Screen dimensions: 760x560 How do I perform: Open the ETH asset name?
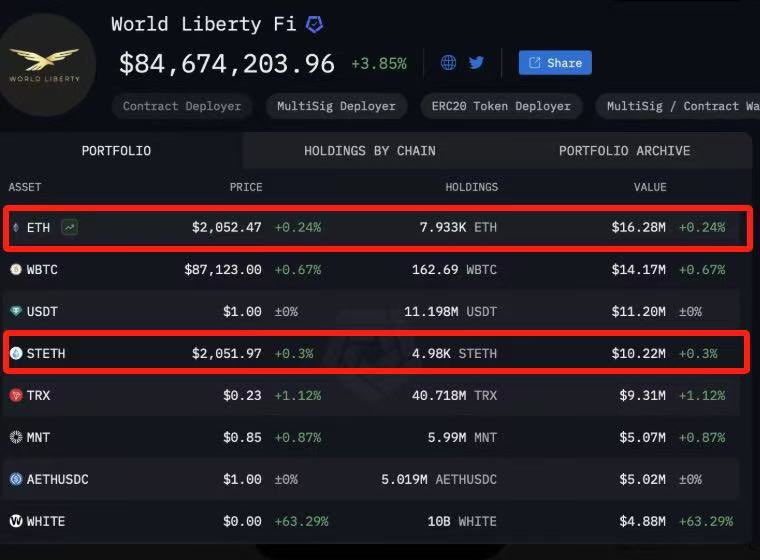point(38,227)
